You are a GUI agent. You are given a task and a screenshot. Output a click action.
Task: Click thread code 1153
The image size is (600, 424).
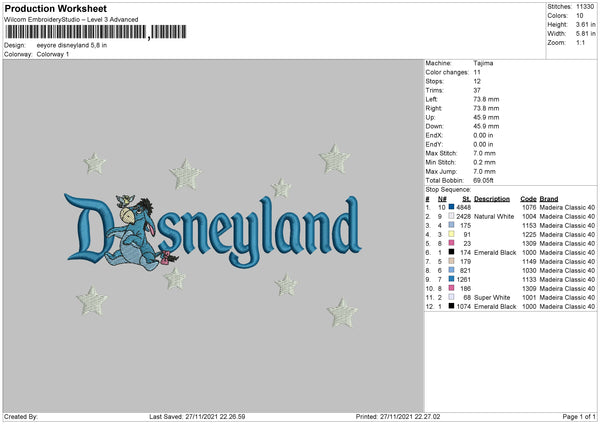point(529,225)
